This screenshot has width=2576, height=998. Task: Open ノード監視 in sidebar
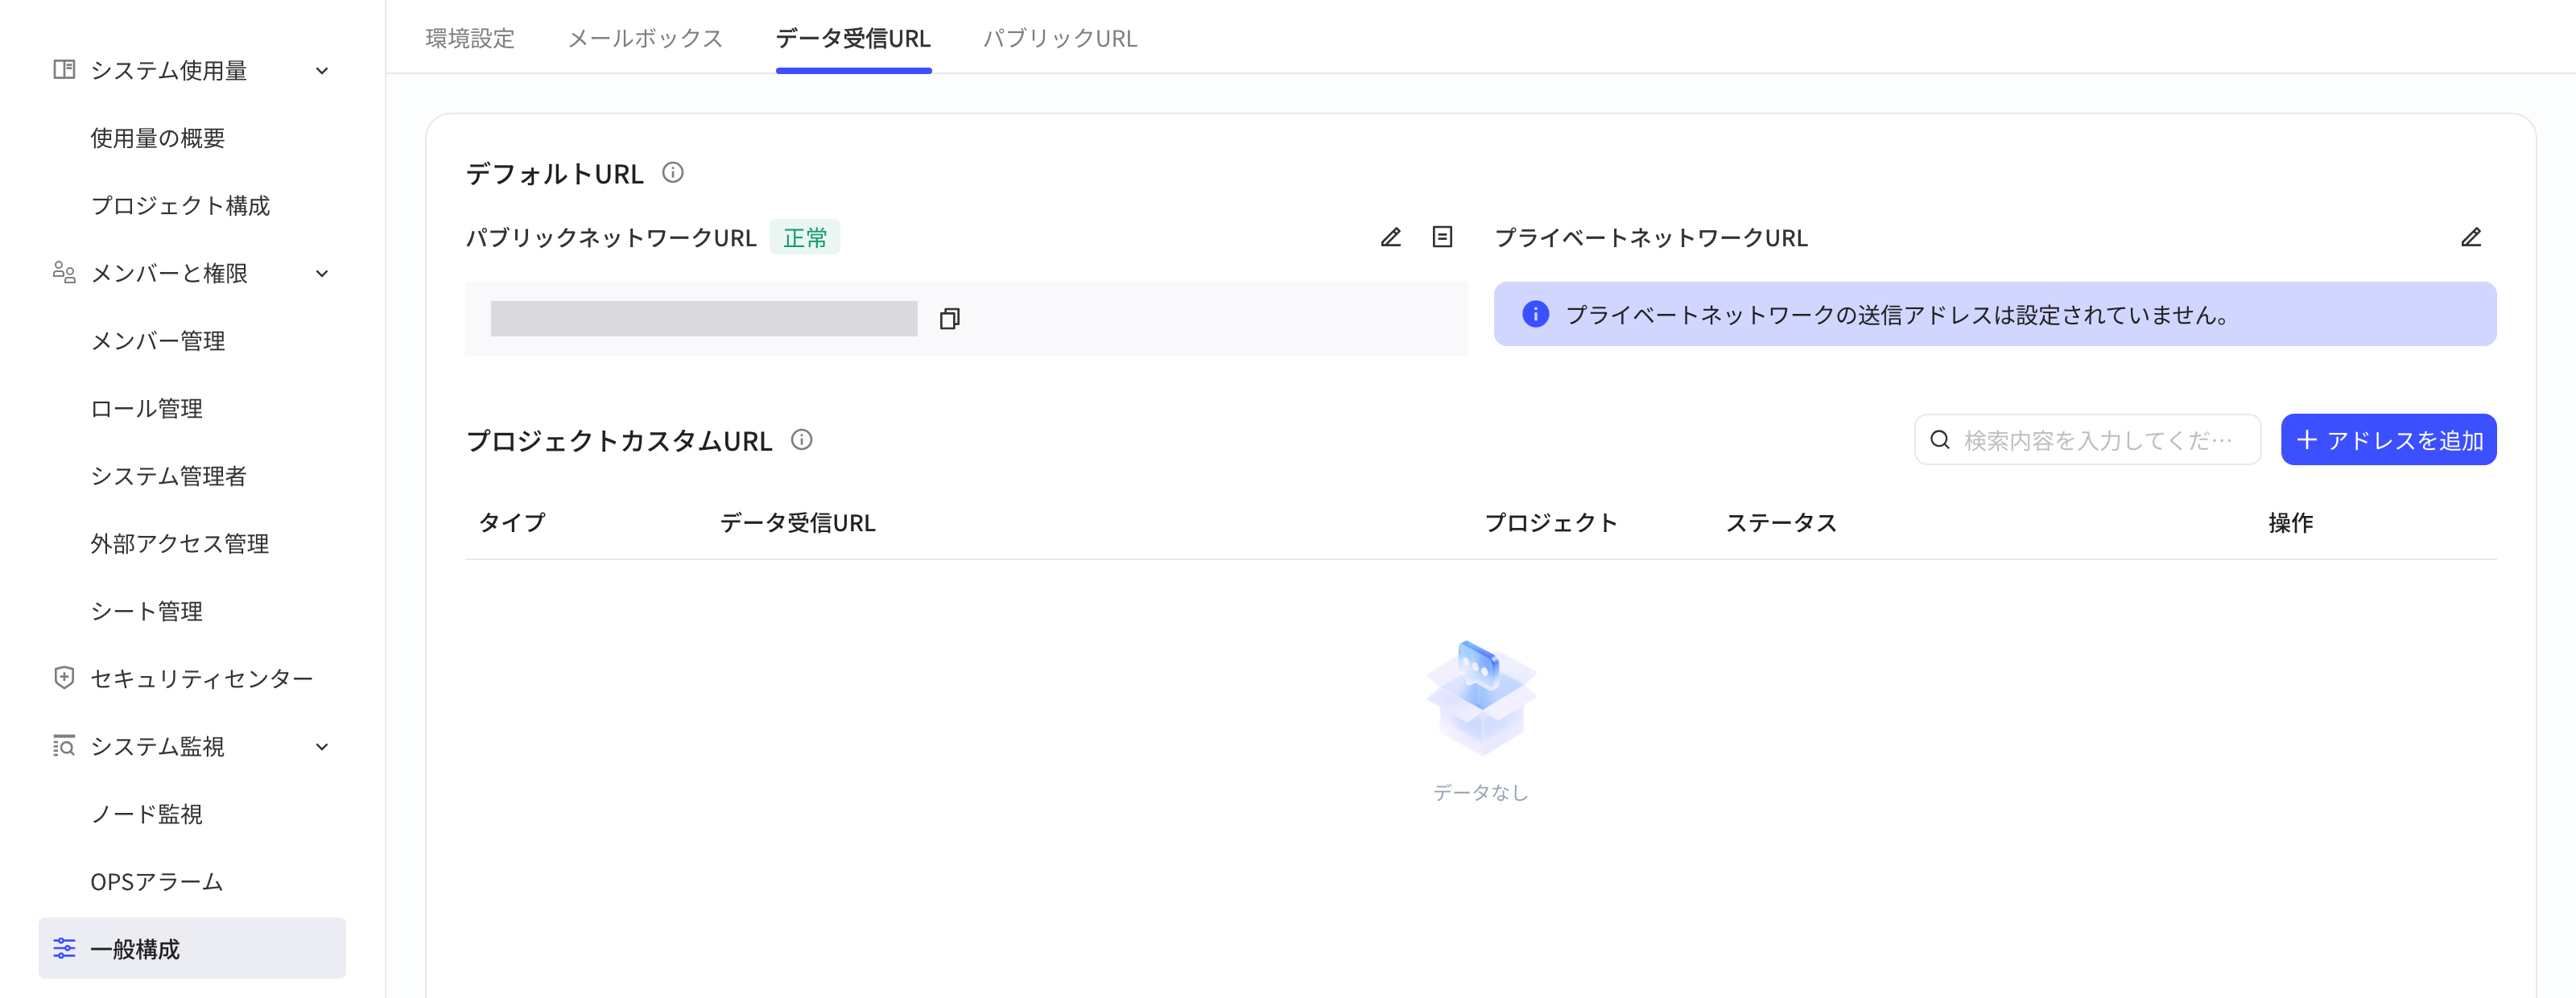[147, 814]
